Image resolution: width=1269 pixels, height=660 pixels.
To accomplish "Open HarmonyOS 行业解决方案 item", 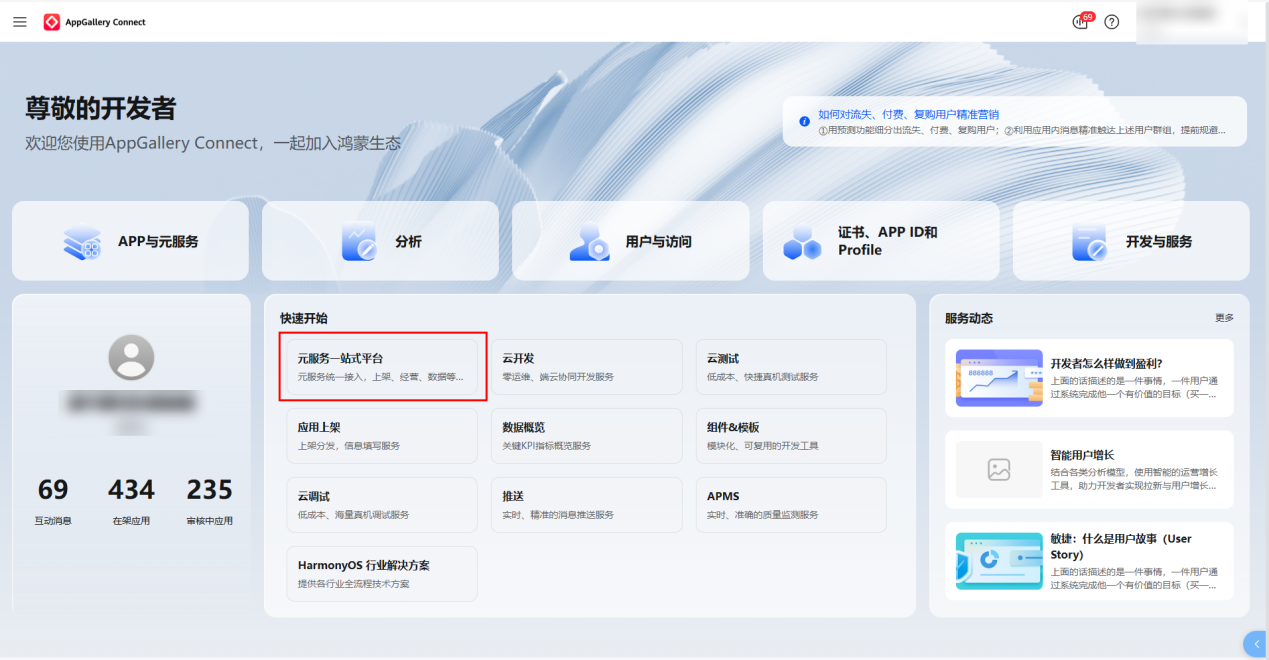I will 382,574.
